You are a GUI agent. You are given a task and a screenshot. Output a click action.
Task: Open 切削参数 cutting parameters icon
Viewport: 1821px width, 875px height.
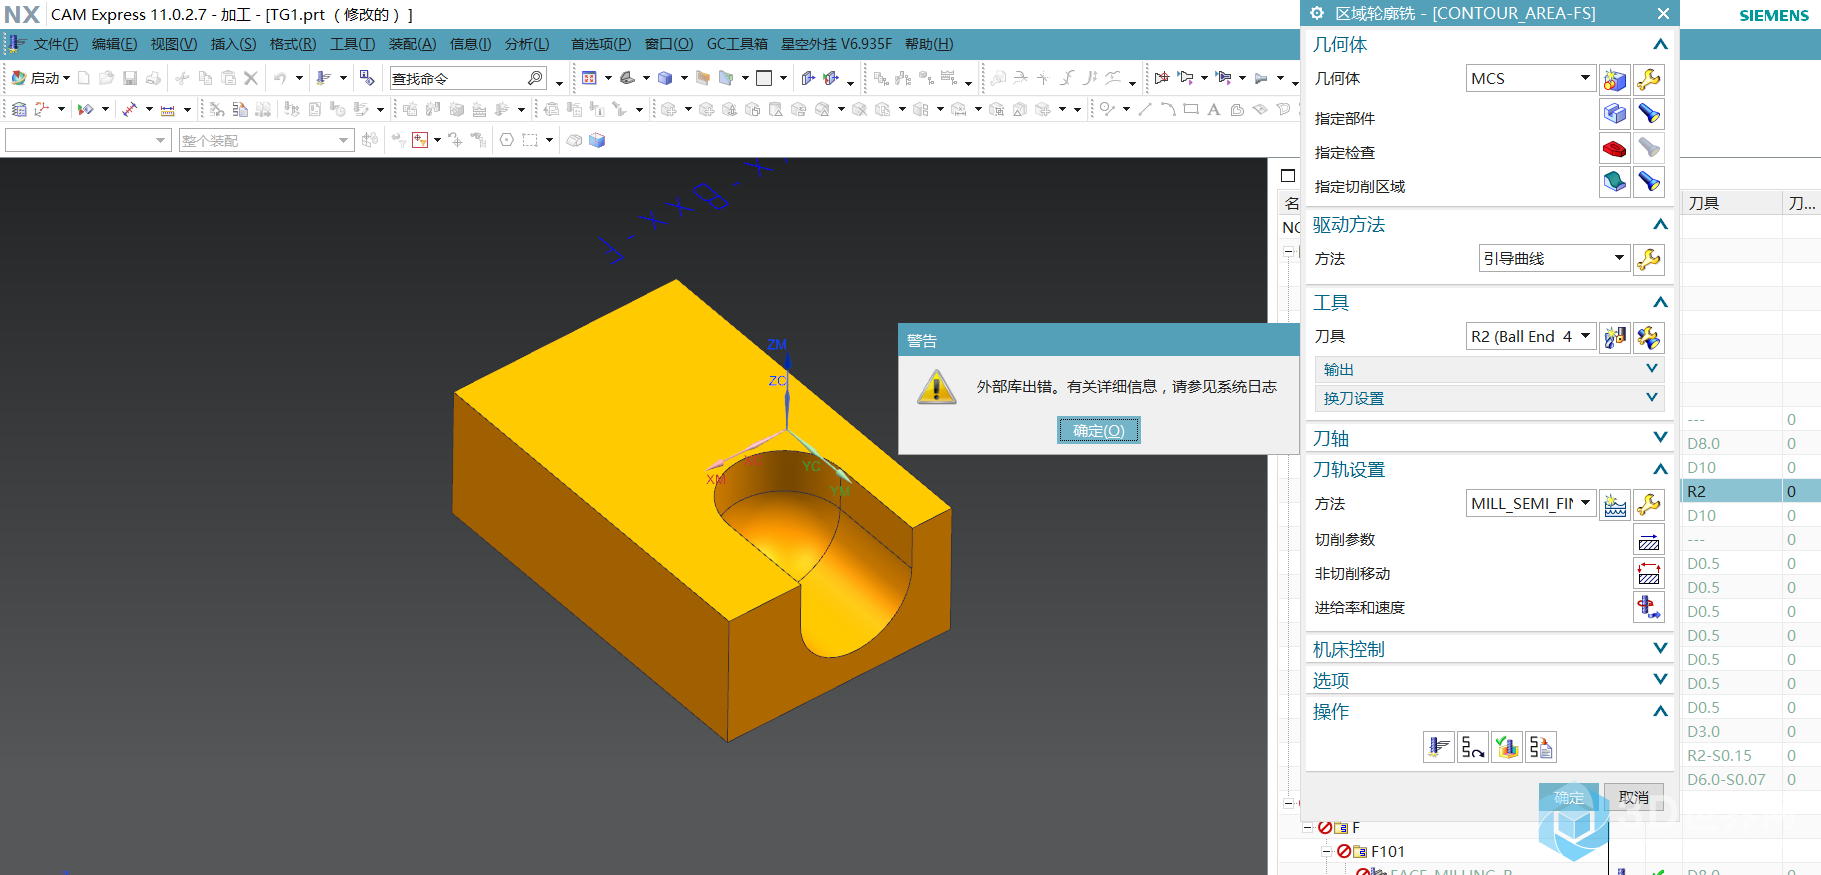(x=1648, y=540)
